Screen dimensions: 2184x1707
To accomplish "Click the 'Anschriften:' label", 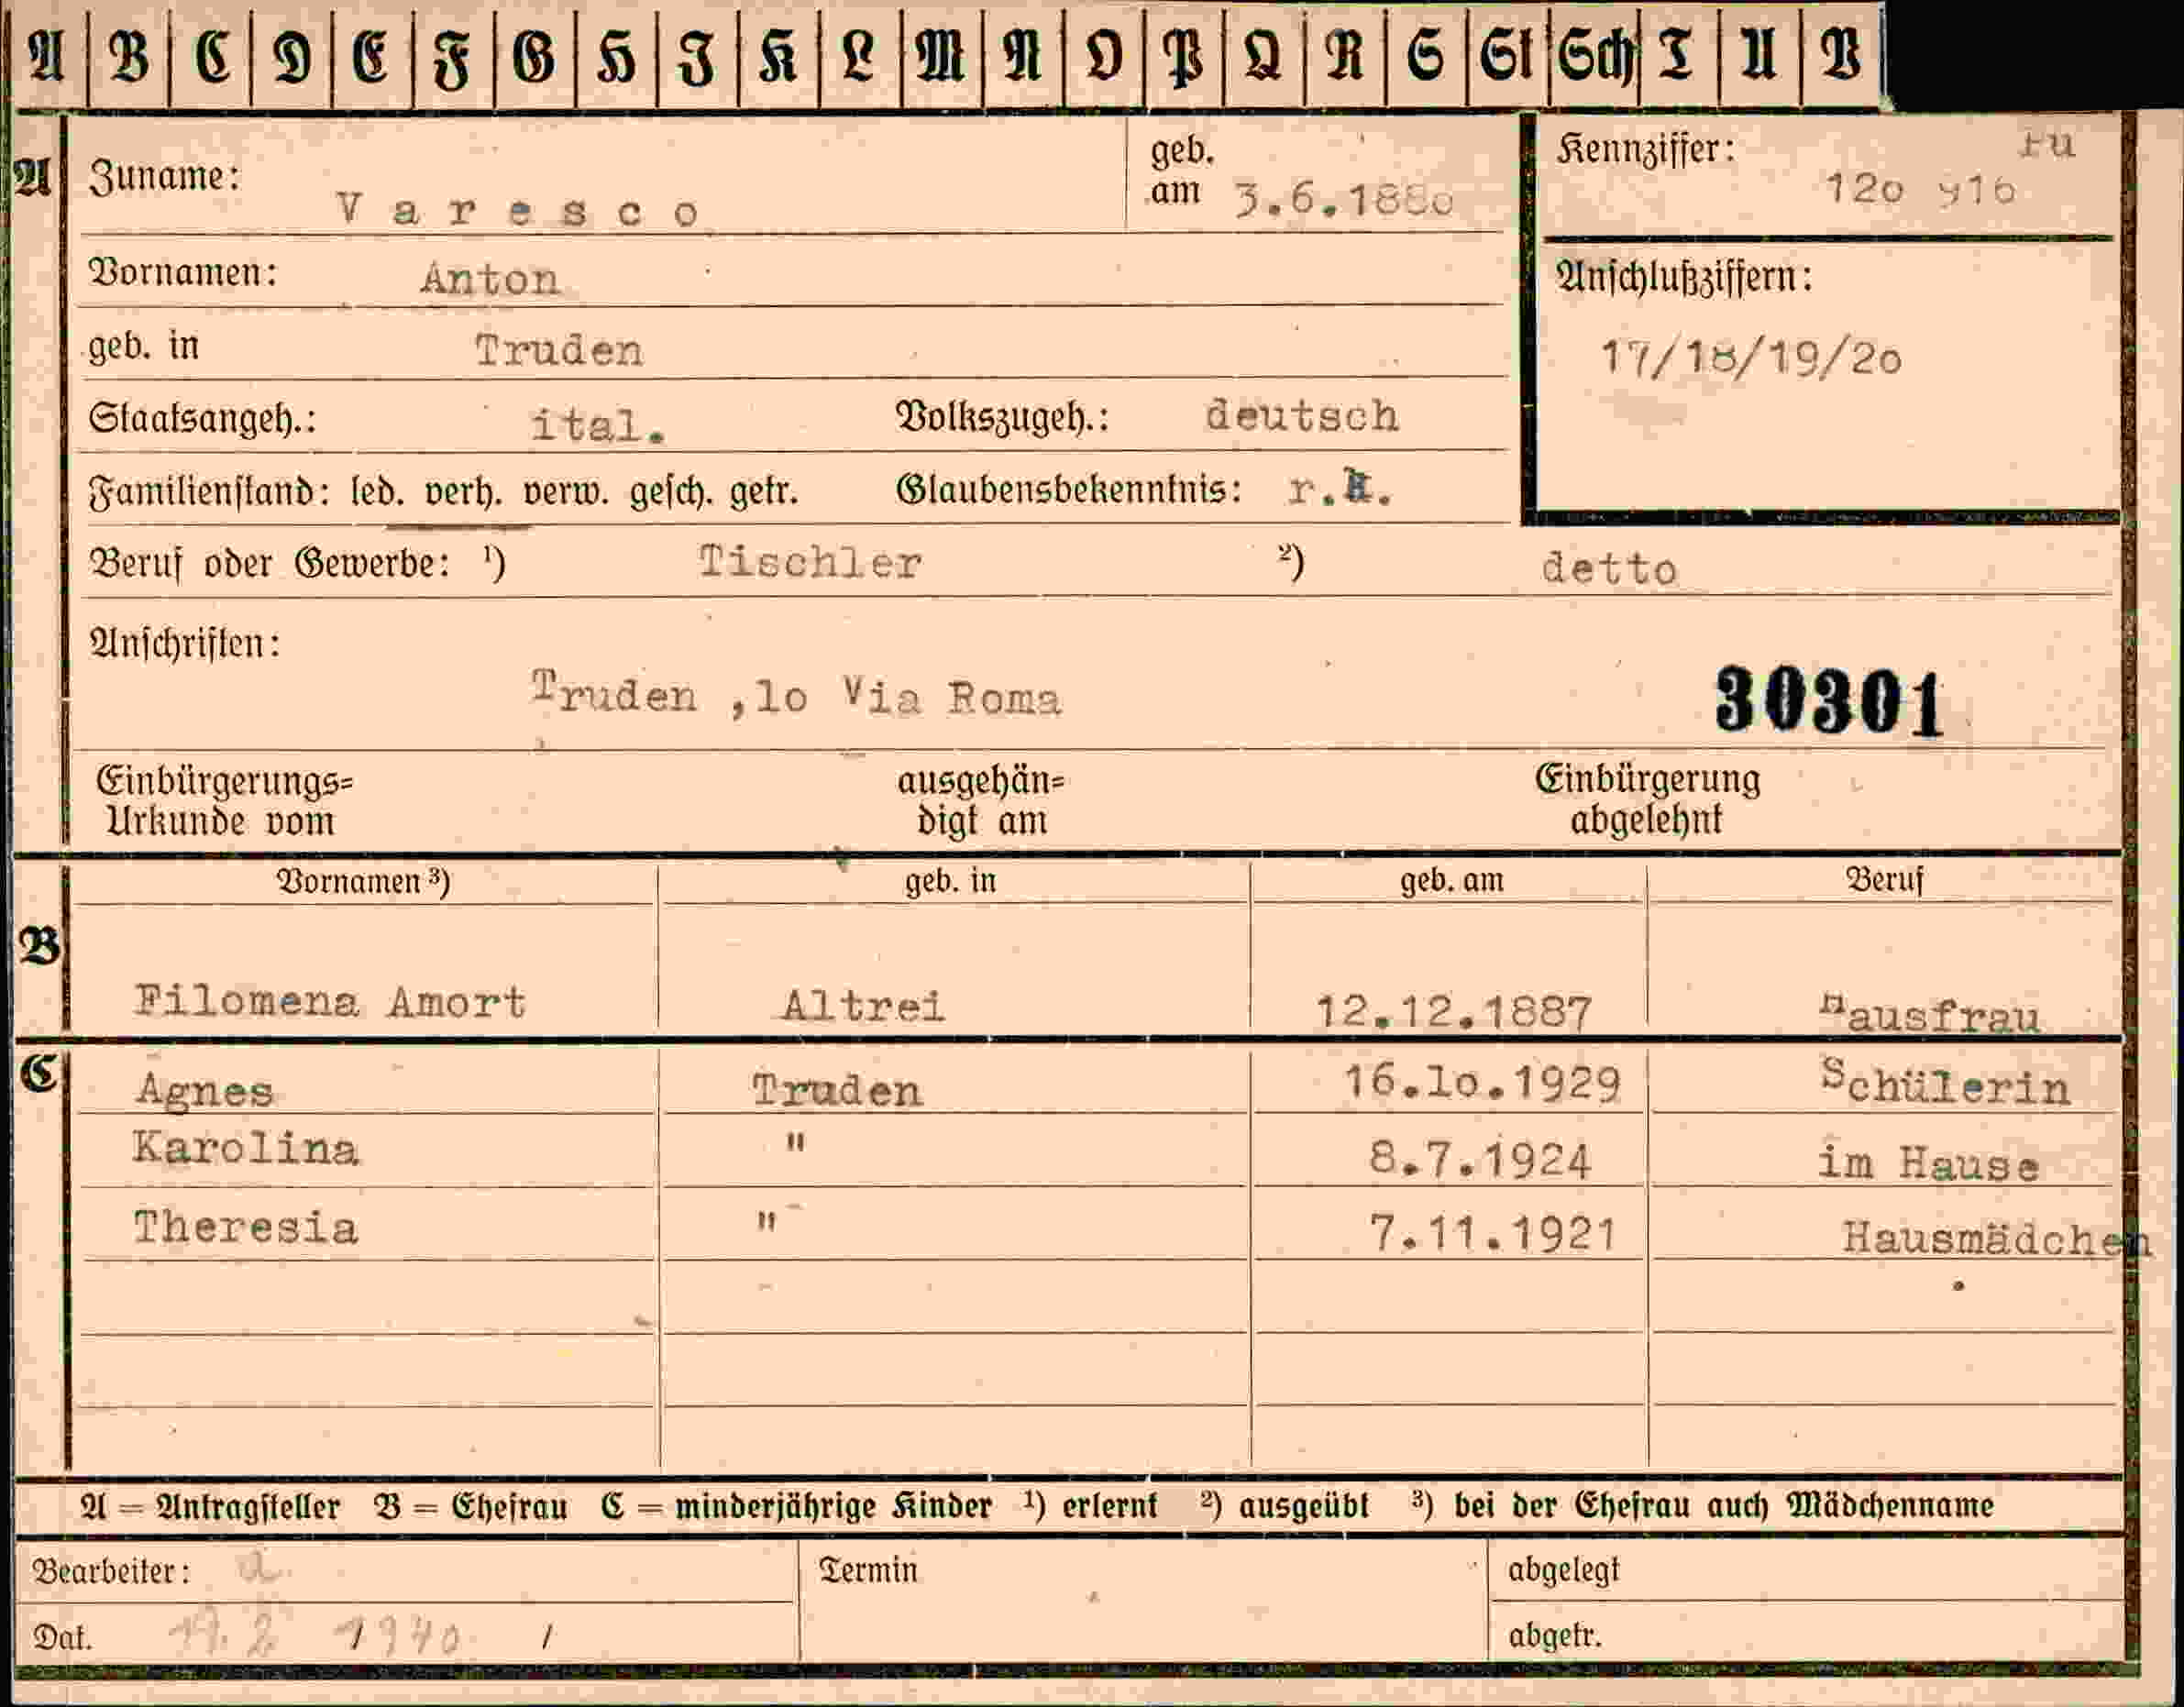I will point(185,643).
